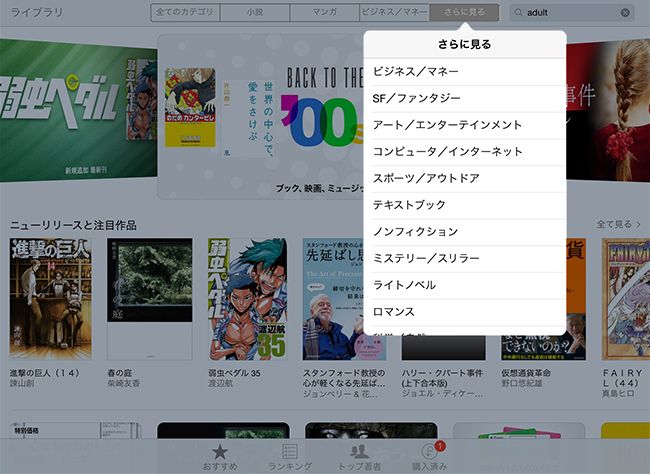Open FAIRY TAIL (44) book cover
This screenshot has width=650, height=474.
click(626, 299)
